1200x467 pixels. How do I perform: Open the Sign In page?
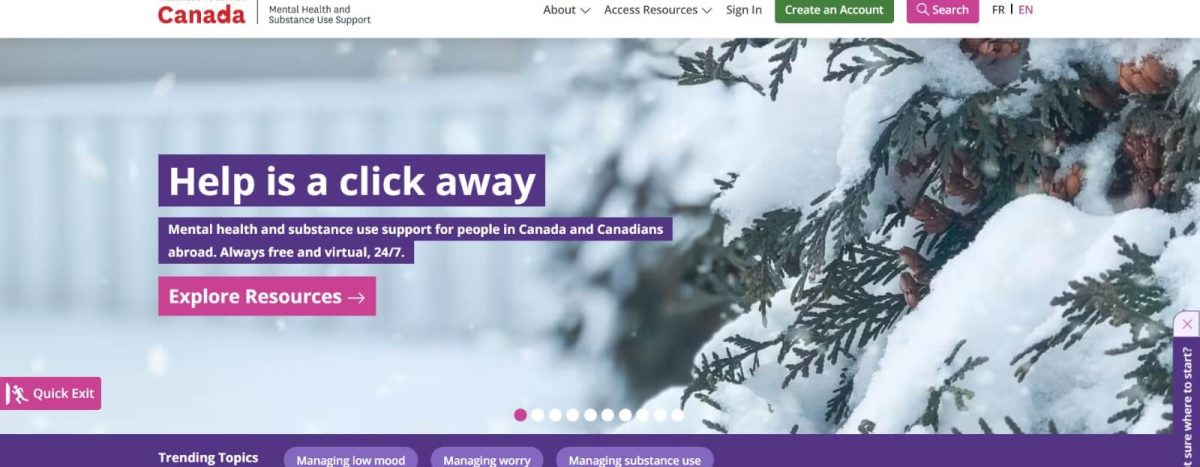click(743, 10)
